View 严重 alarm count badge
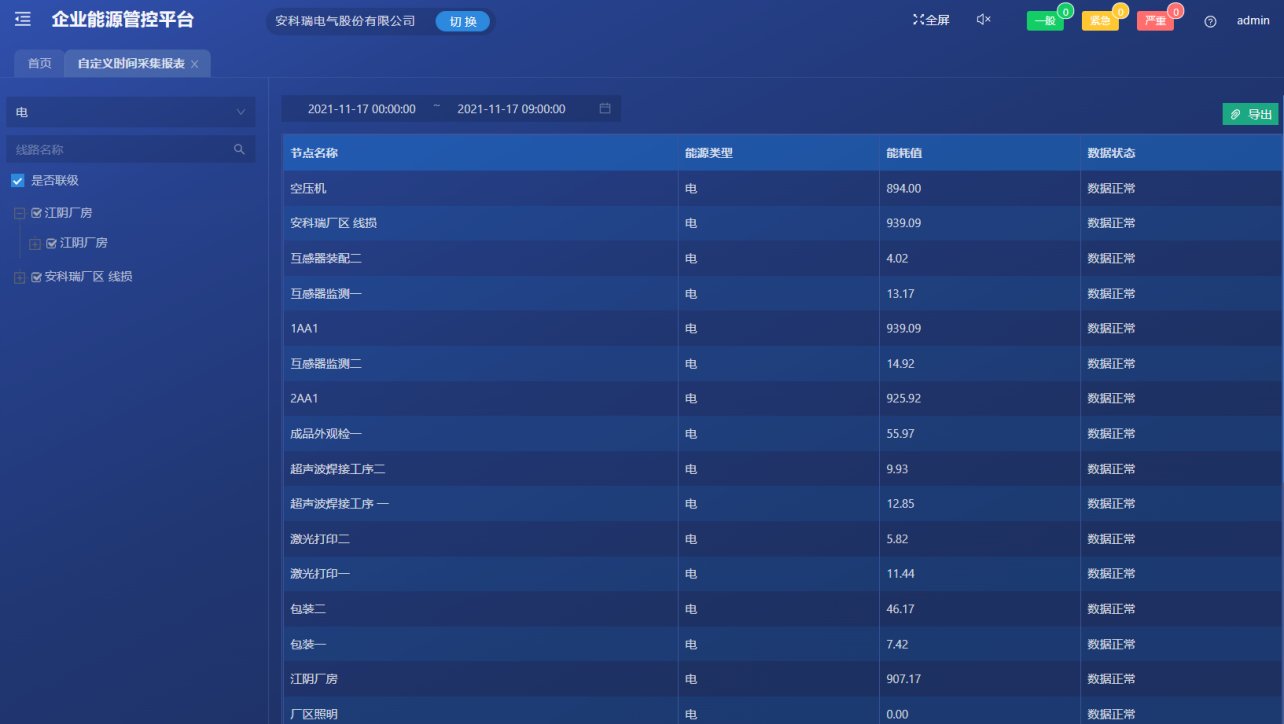The image size is (1284, 724). (1177, 11)
